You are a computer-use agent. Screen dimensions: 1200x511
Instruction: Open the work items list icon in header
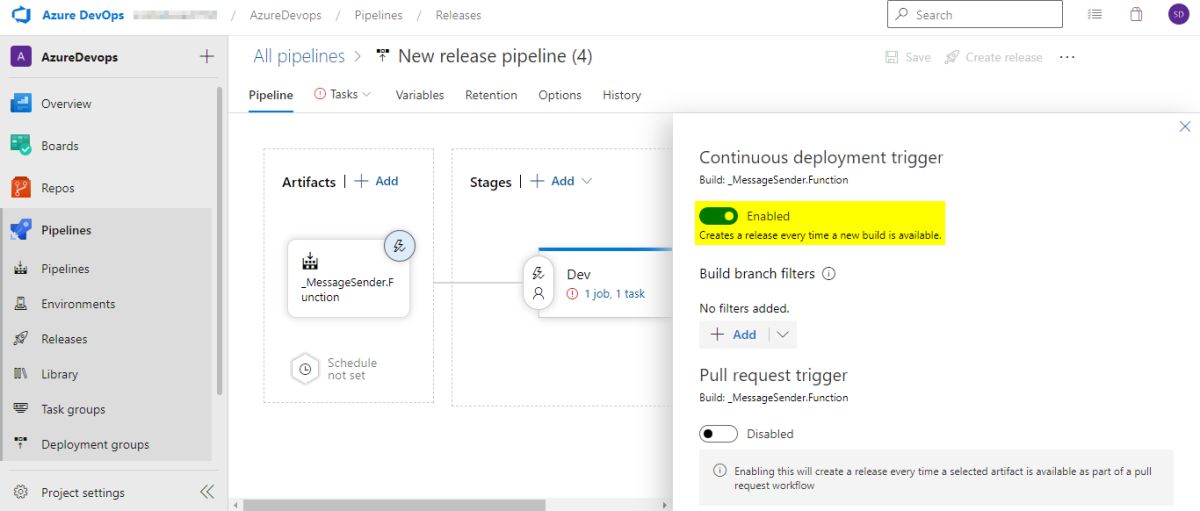coord(1095,15)
